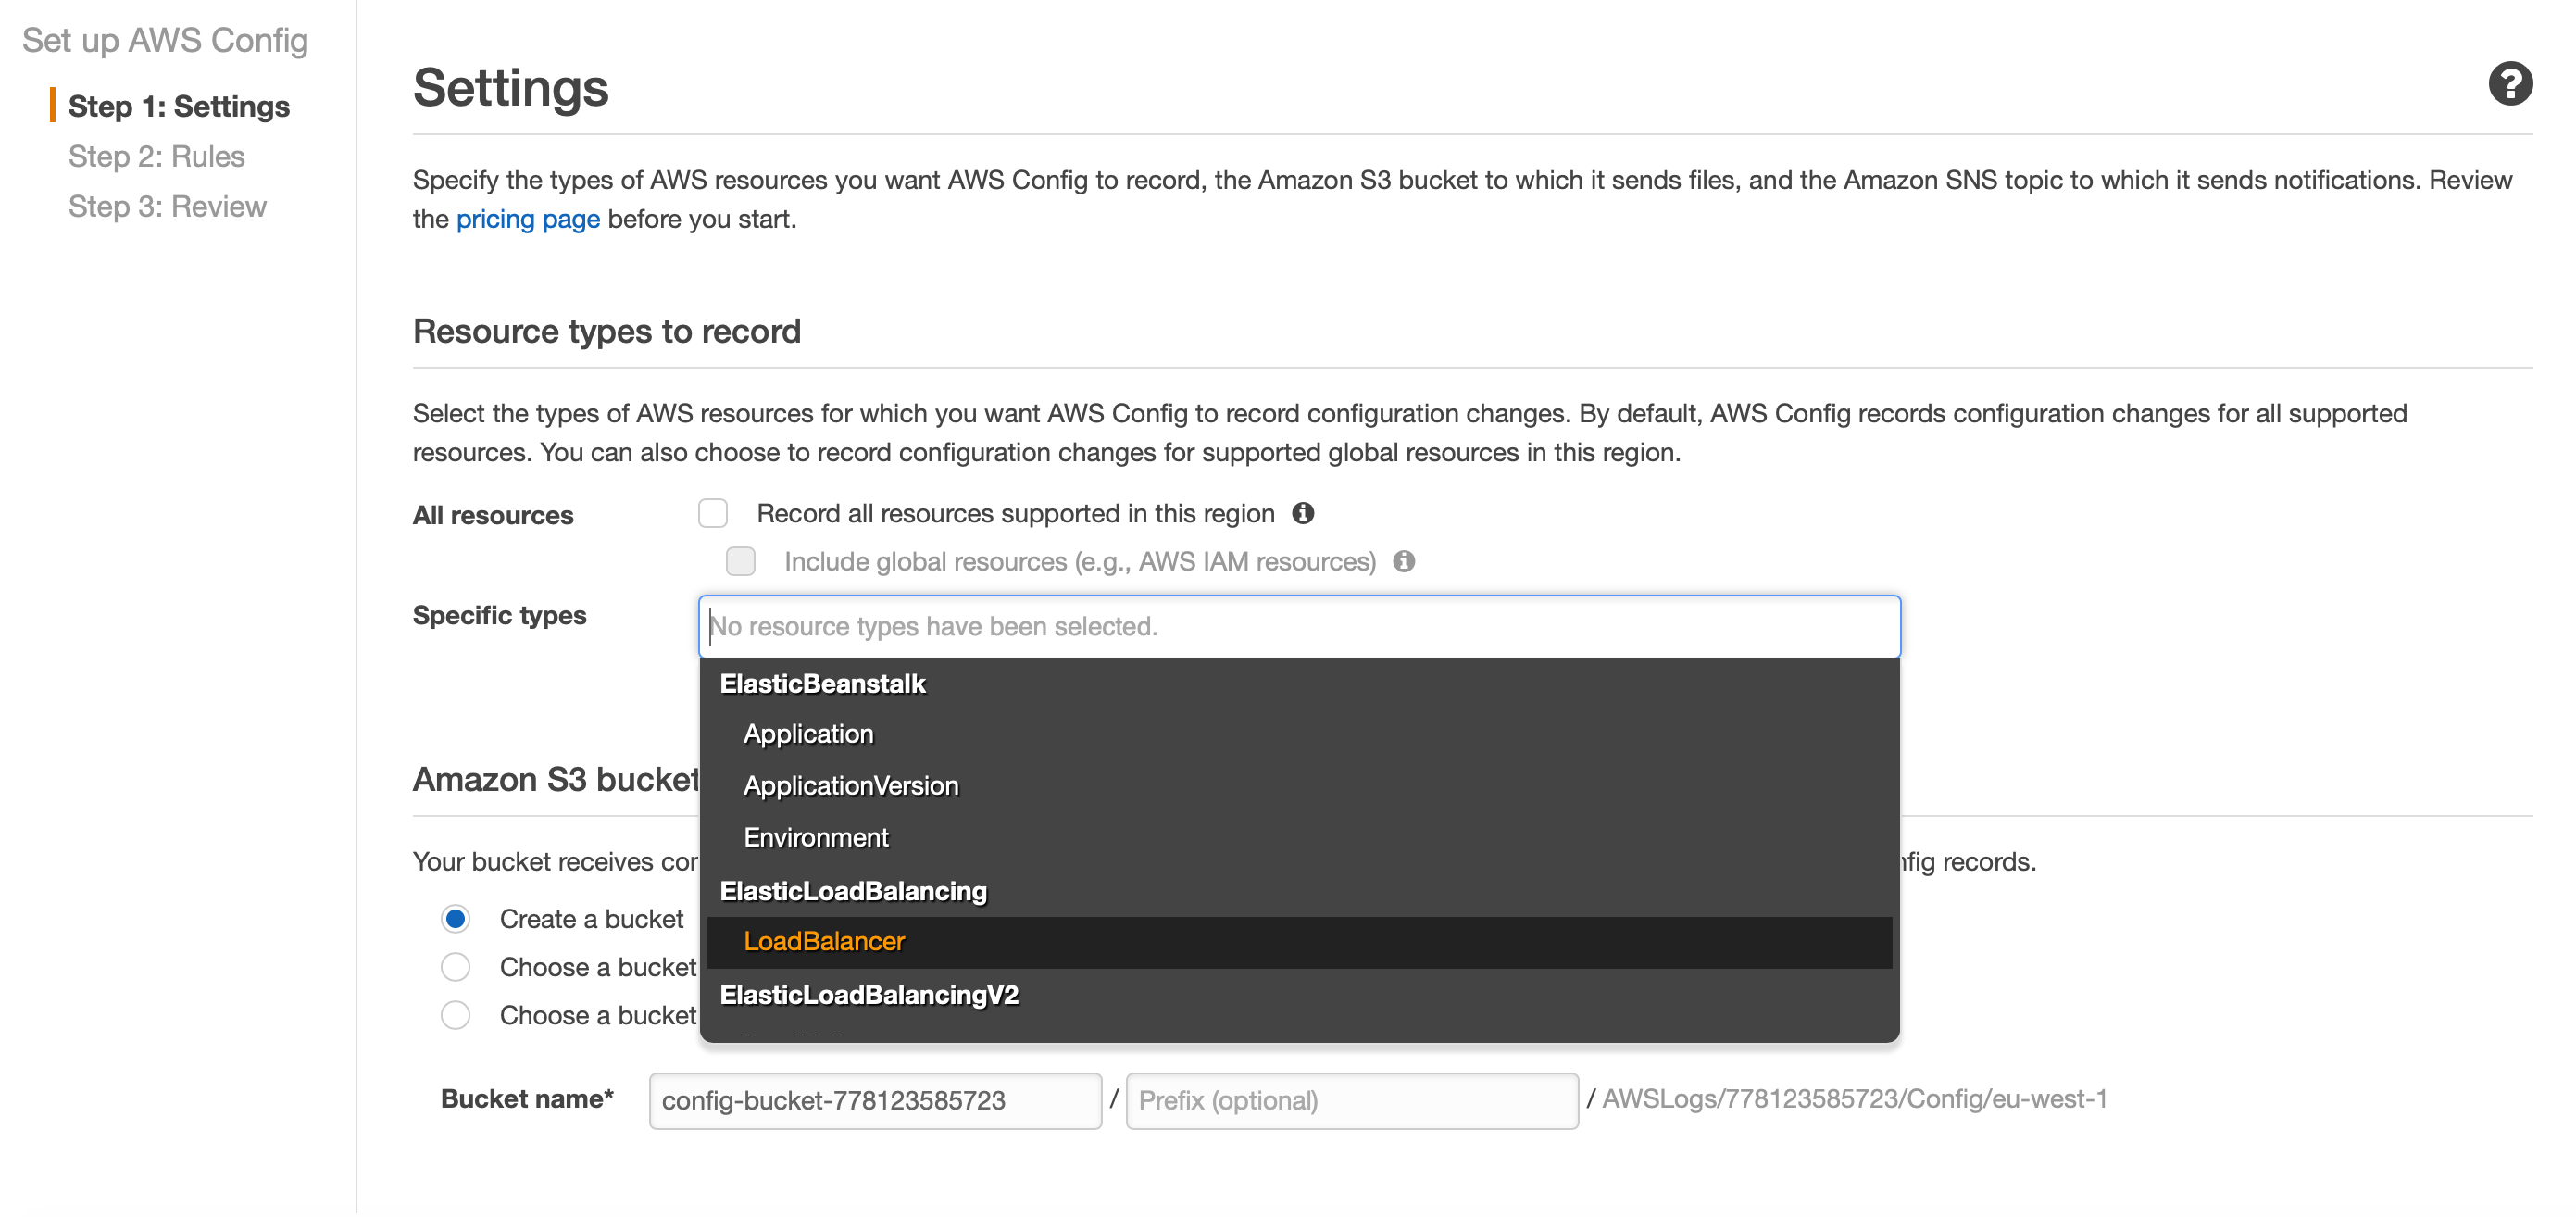Open the help question mark icon
Image resolution: width=2576 pixels, height=1217 pixels.
click(2509, 84)
